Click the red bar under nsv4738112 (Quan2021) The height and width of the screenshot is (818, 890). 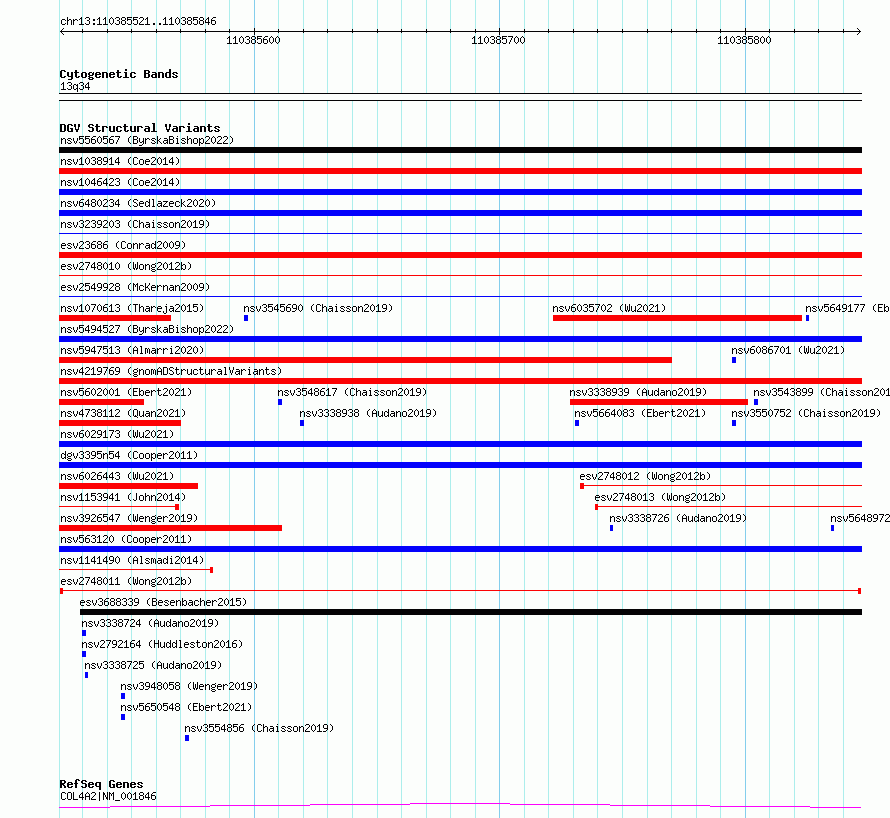tap(120, 423)
